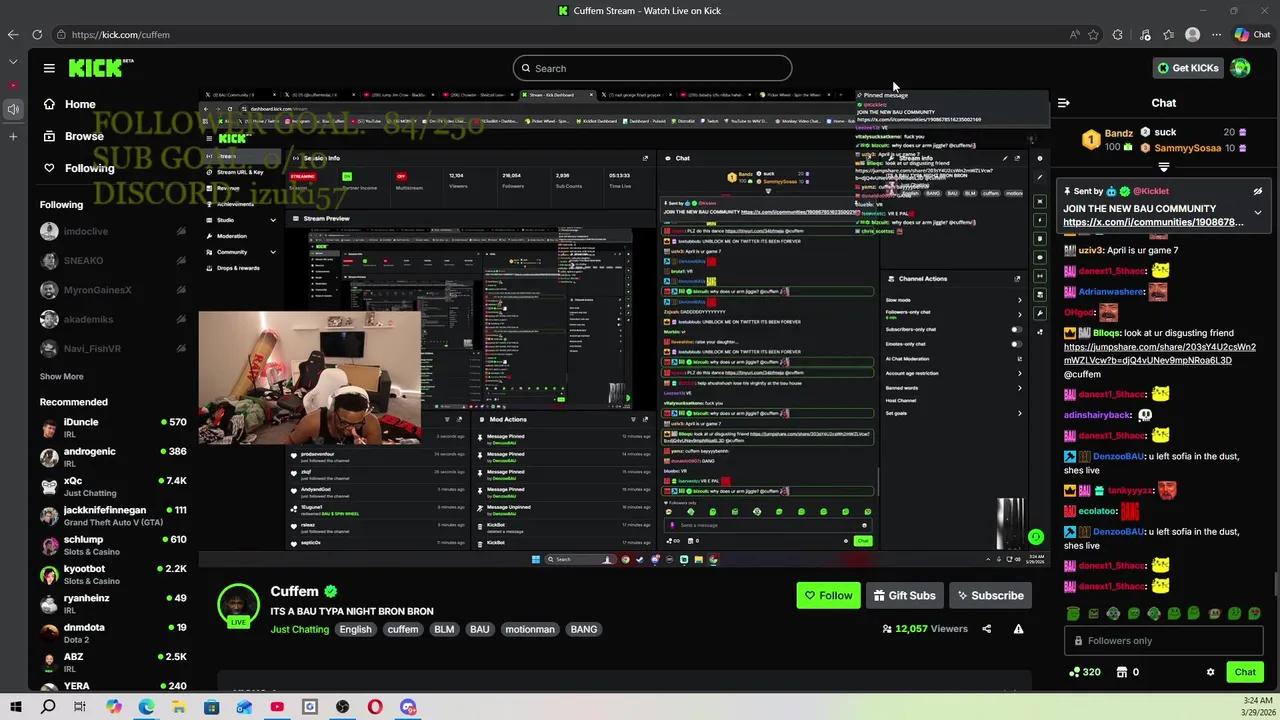This screenshot has height=720, width=1280.
Task: Open the Kick hamburger menu
Action: (49, 68)
